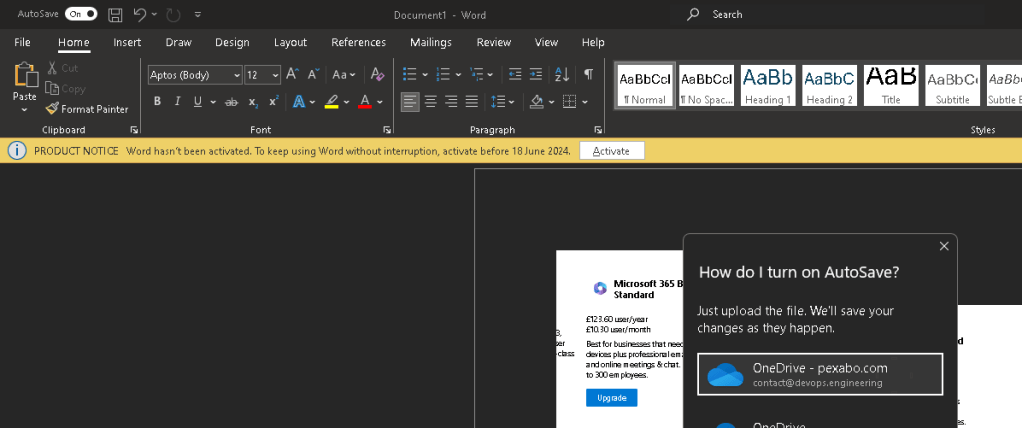Click the Paste clipboard icon
Screen dimensions: 1022x428
point(25,74)
